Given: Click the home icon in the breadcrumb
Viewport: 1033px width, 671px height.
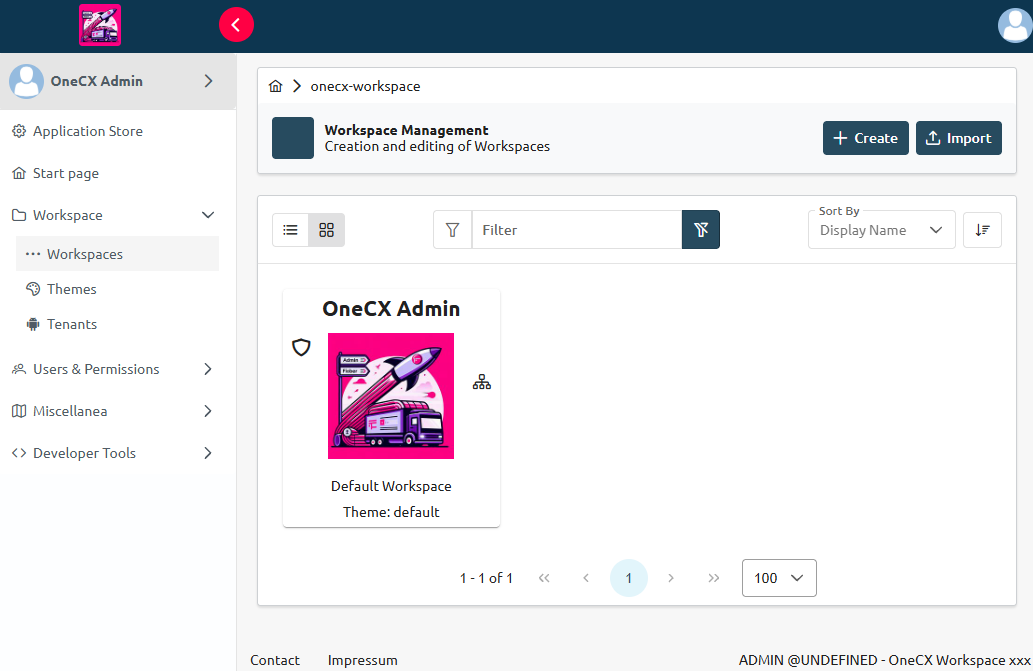Looking at the screenshot, I should (x=275, y=86).
